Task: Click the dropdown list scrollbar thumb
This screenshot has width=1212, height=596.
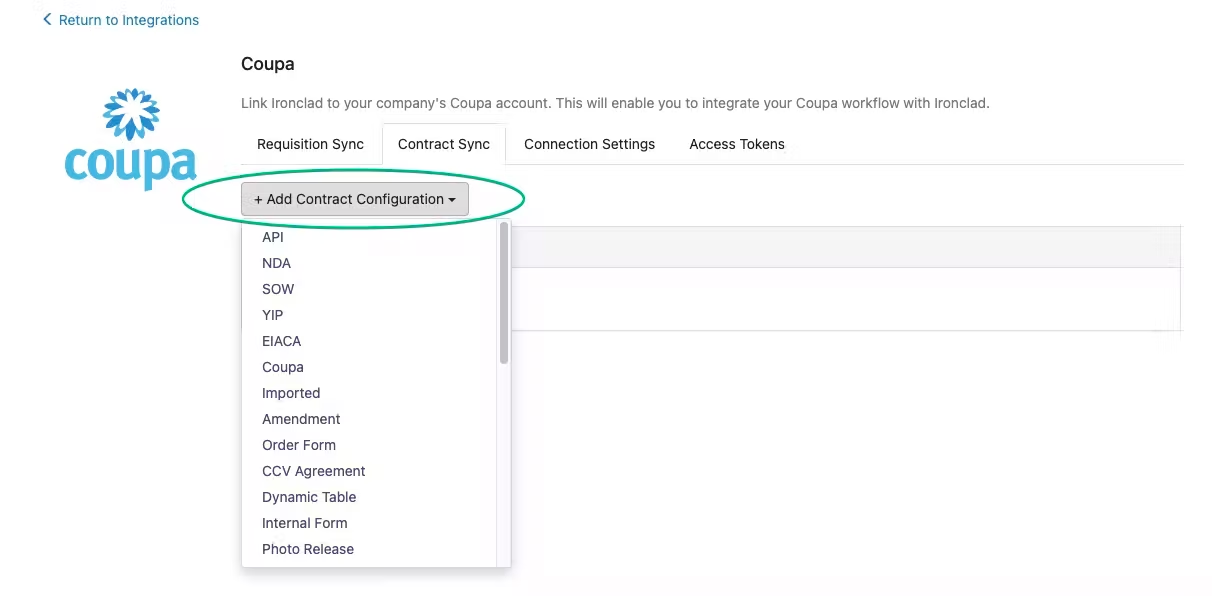Action: pos(504,293)
